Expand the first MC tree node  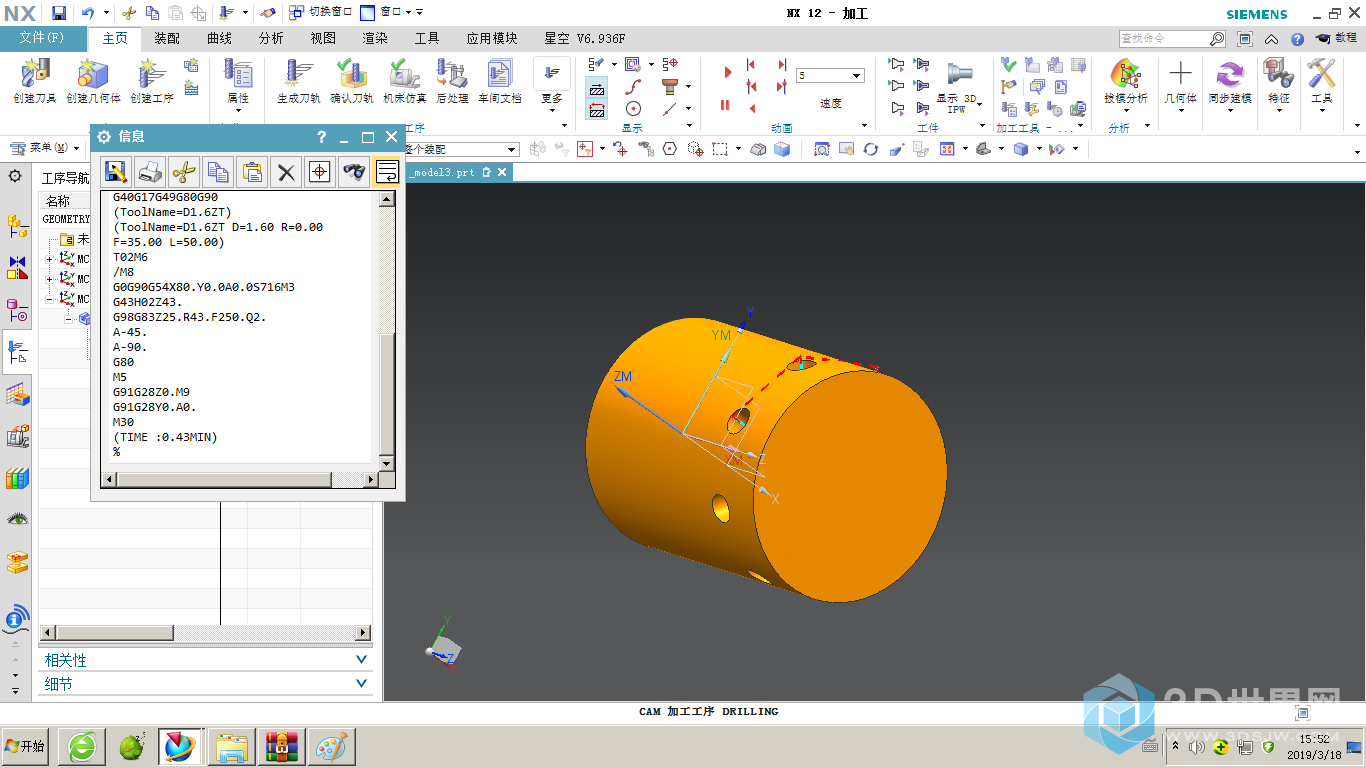(50, 260)
